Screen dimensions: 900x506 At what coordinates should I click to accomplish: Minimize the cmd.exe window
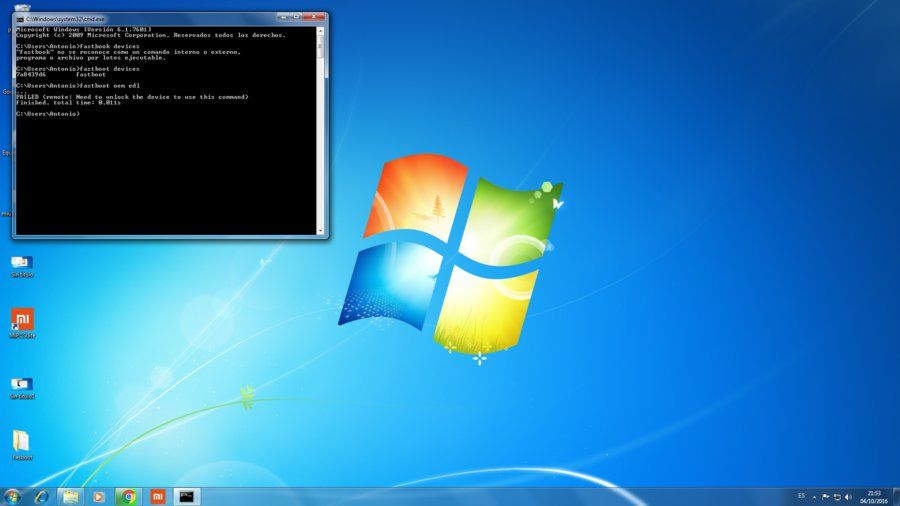pos(283,17)
